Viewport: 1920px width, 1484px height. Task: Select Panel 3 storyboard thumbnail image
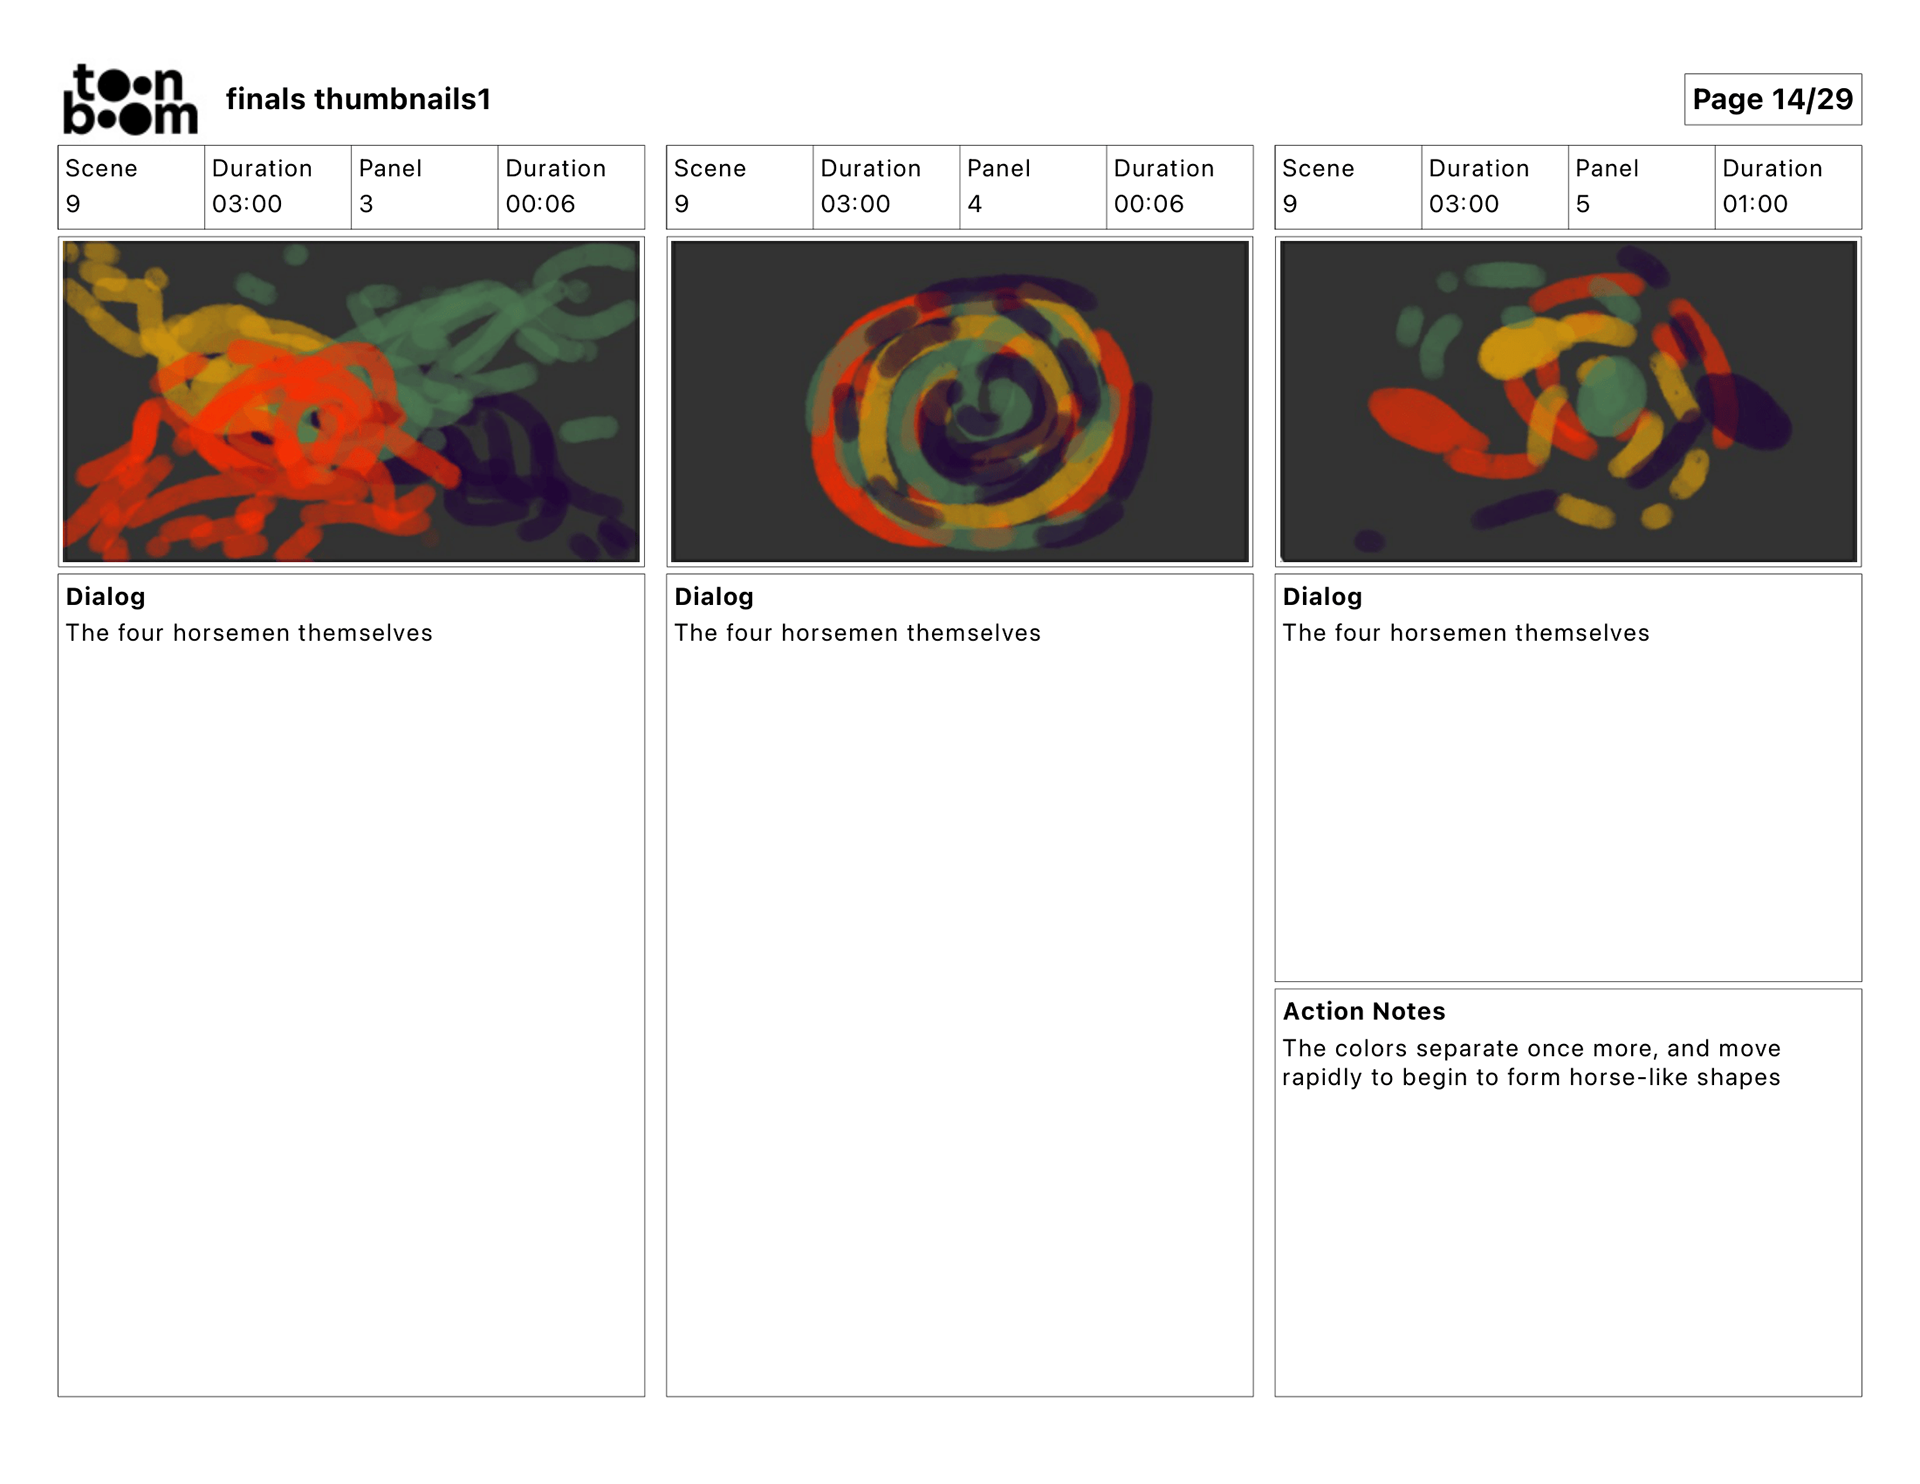pyautogui.click(x=351, y=401)
